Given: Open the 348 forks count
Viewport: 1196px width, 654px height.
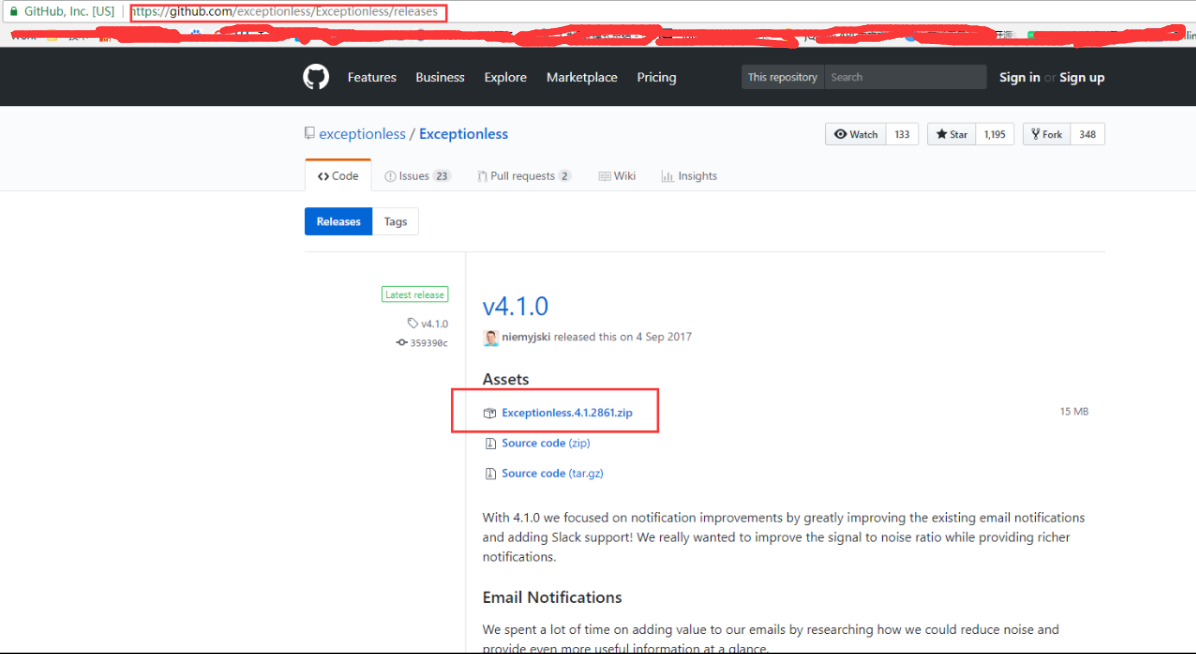Looking at the screenshot, I should (1088, 134).
